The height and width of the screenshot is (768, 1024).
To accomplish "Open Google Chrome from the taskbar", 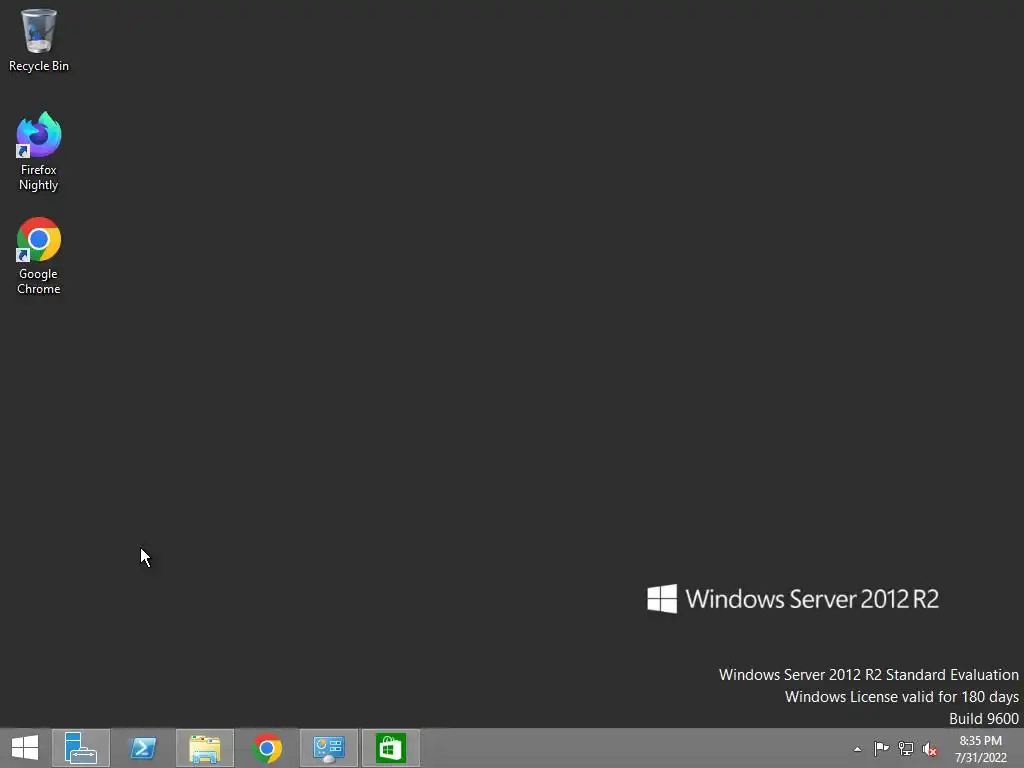I will click(x=266, y=748).
